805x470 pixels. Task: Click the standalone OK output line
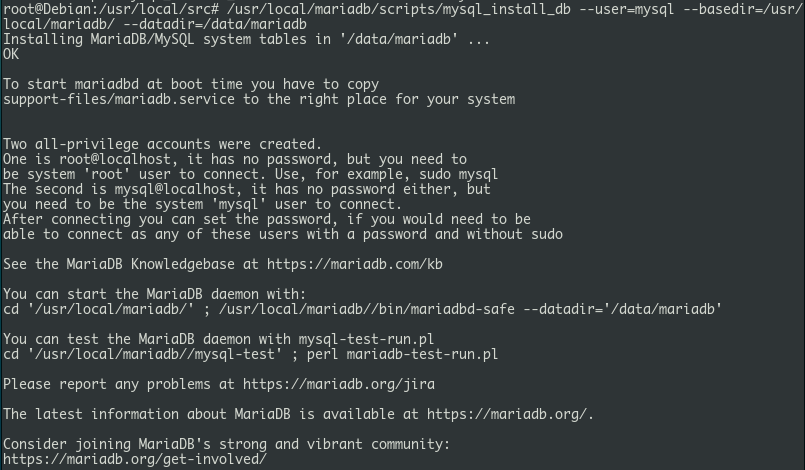[11, 54]
